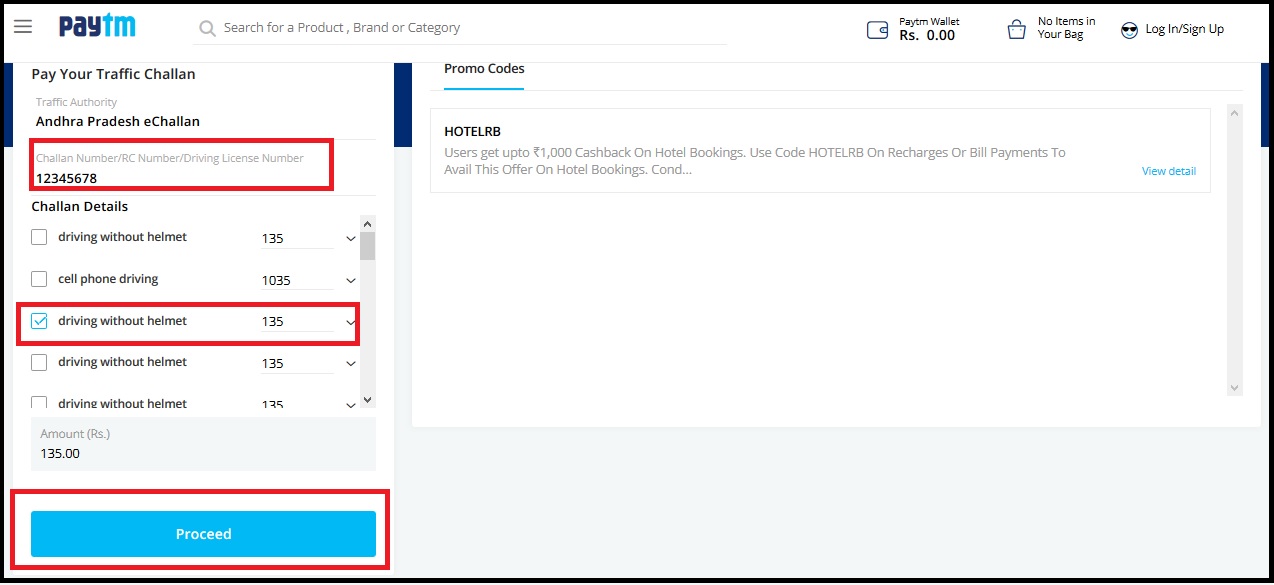
Task: Expand the checked driving without helmet row
Action: [351, 322]
